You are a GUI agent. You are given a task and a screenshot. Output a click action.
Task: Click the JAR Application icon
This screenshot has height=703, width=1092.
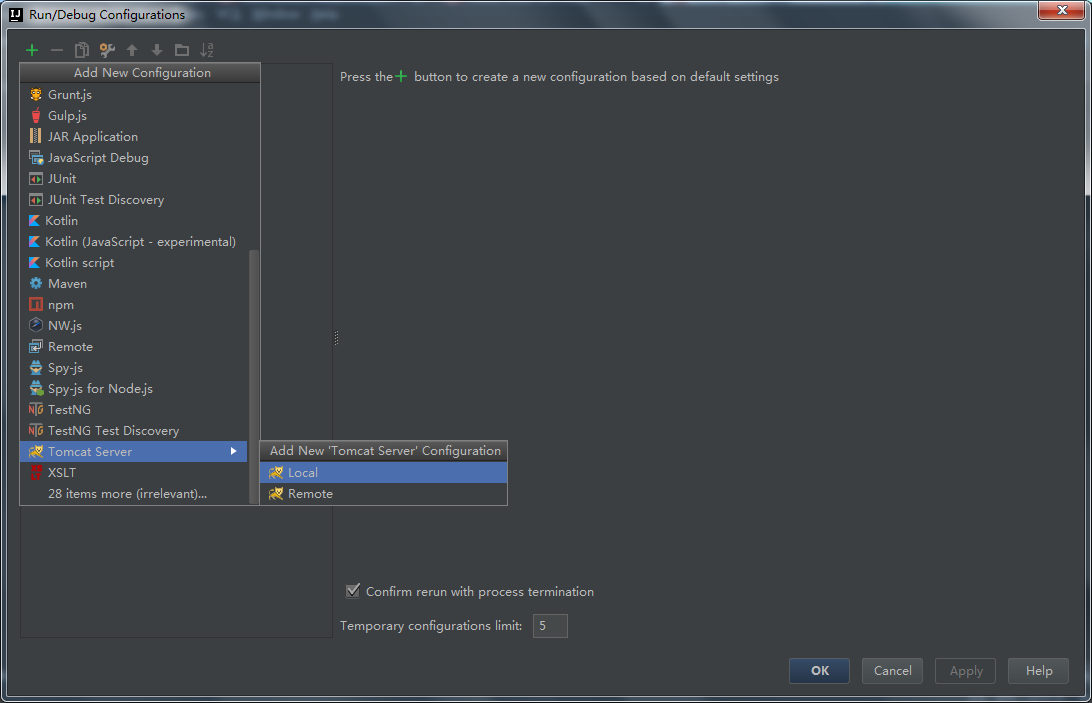[x=36, y=137]
